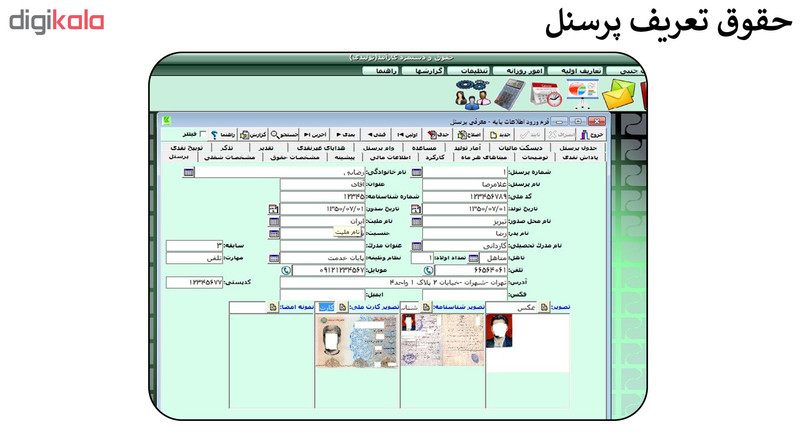Screen dimensions: 800x437
Task: Switch to the هدایای غیرنقدی tab
Action: [x=321, y=147]
